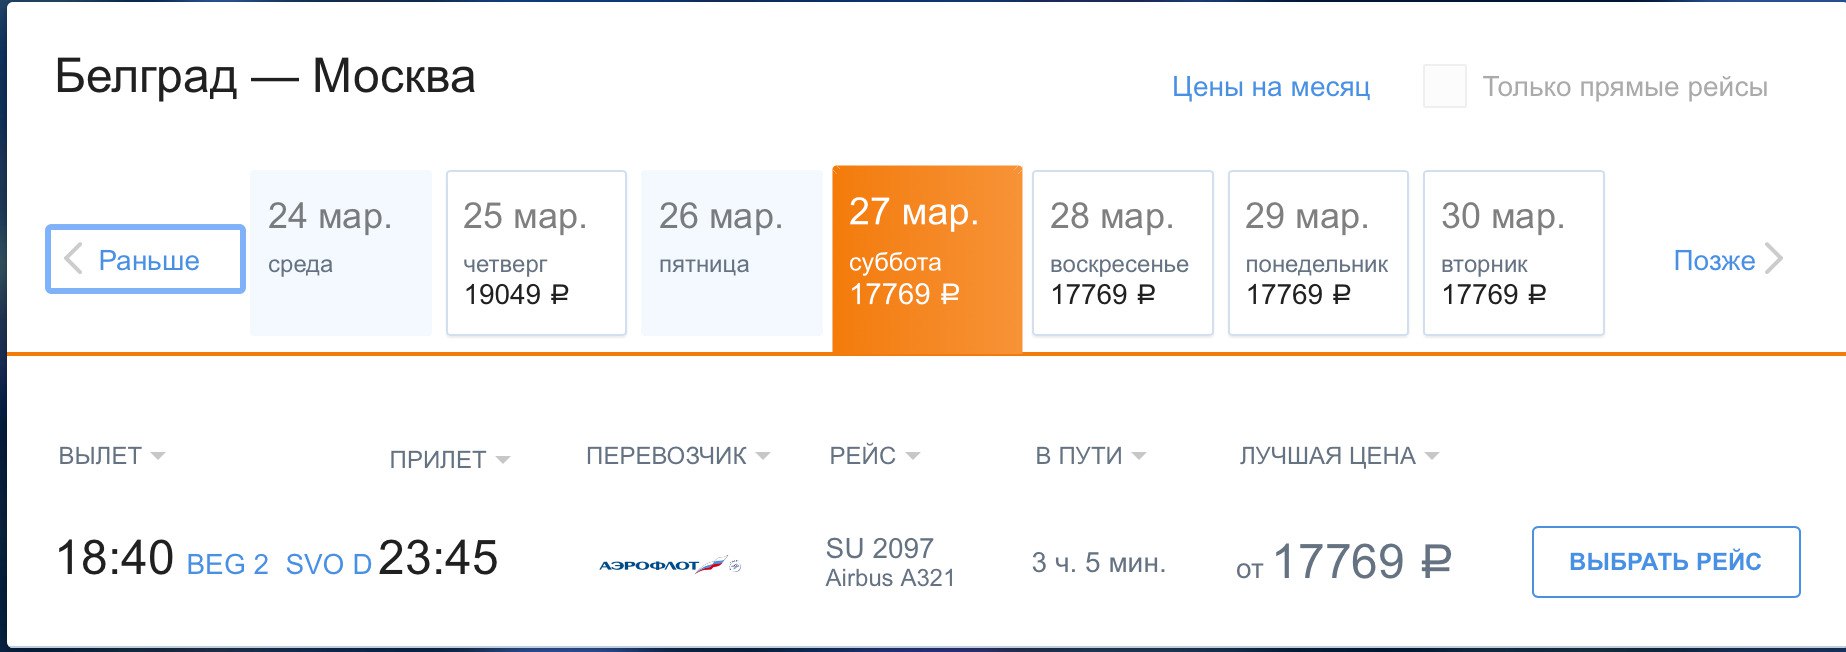
Task: Select the 25 мар. четверг date tab
Action: point(536,253)
